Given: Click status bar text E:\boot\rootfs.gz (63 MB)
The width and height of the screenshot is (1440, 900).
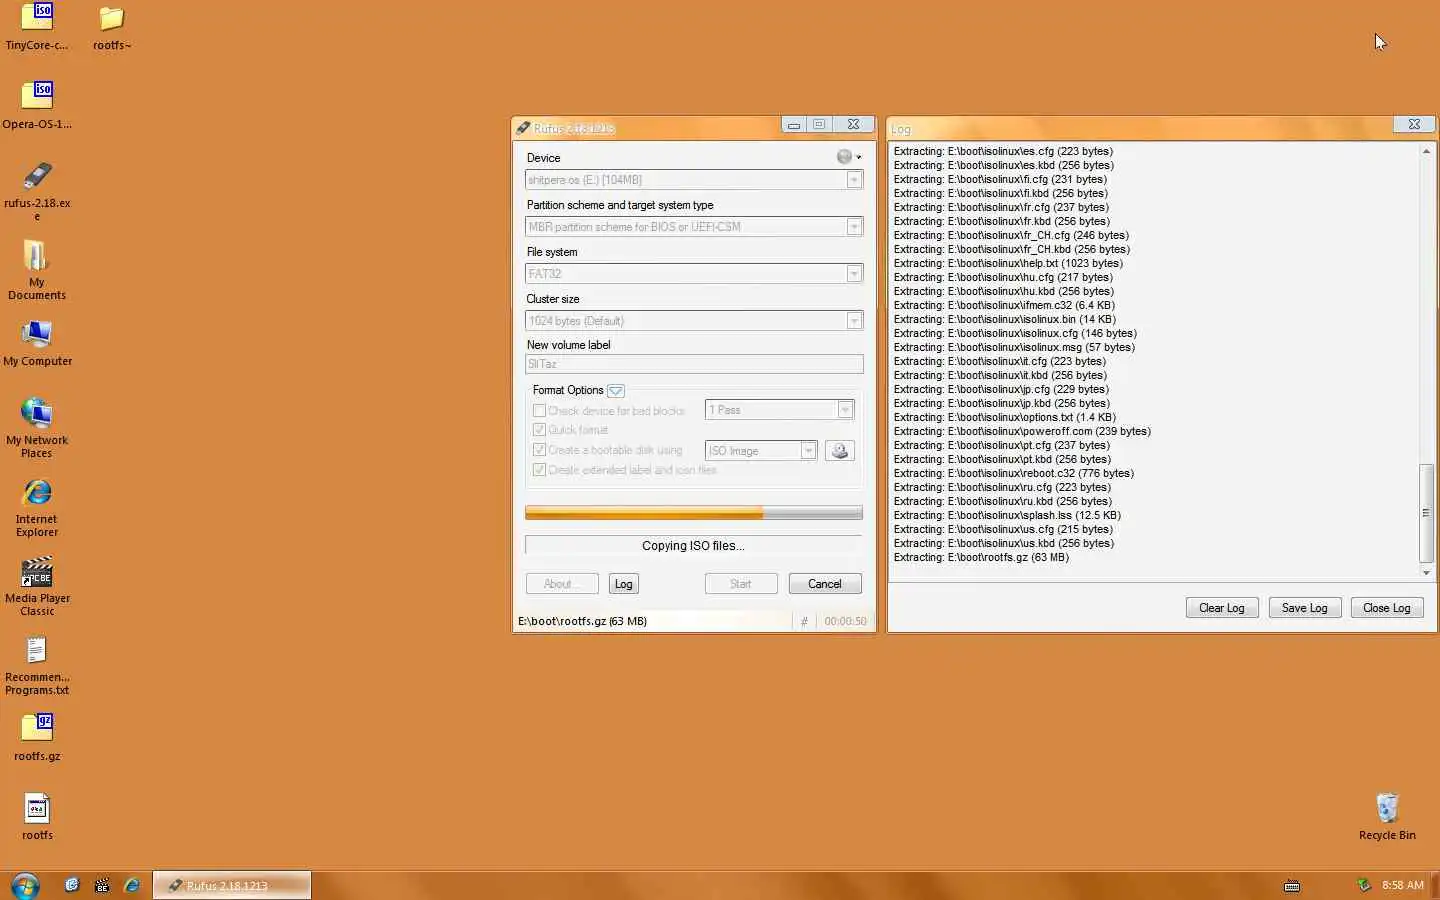Looking at the screenshot, I should coord(582,621).
